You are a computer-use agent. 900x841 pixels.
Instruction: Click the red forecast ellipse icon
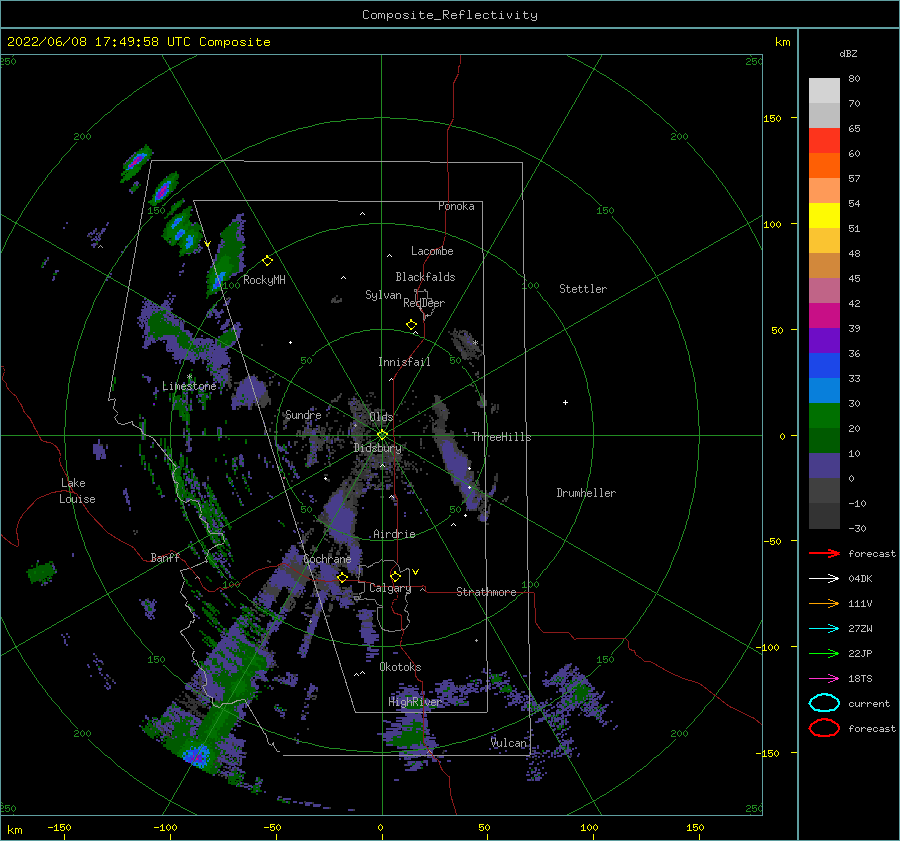tap(824, 728)
